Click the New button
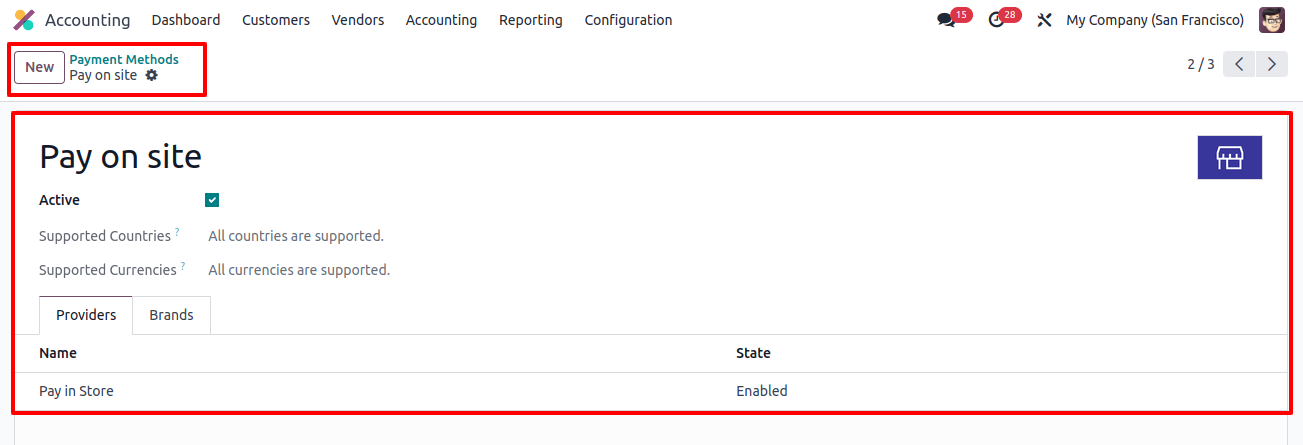This screenshot has height=445, width=1303. 40,67
